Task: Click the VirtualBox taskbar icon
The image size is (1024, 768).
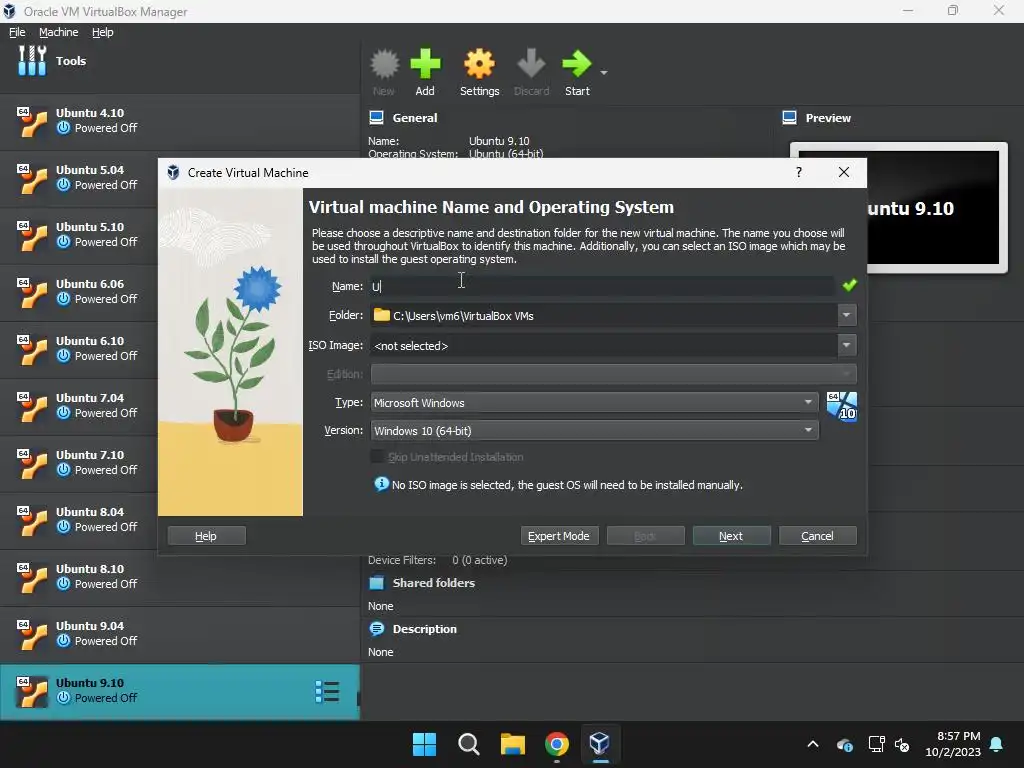Action: click(x=600, y=744)
